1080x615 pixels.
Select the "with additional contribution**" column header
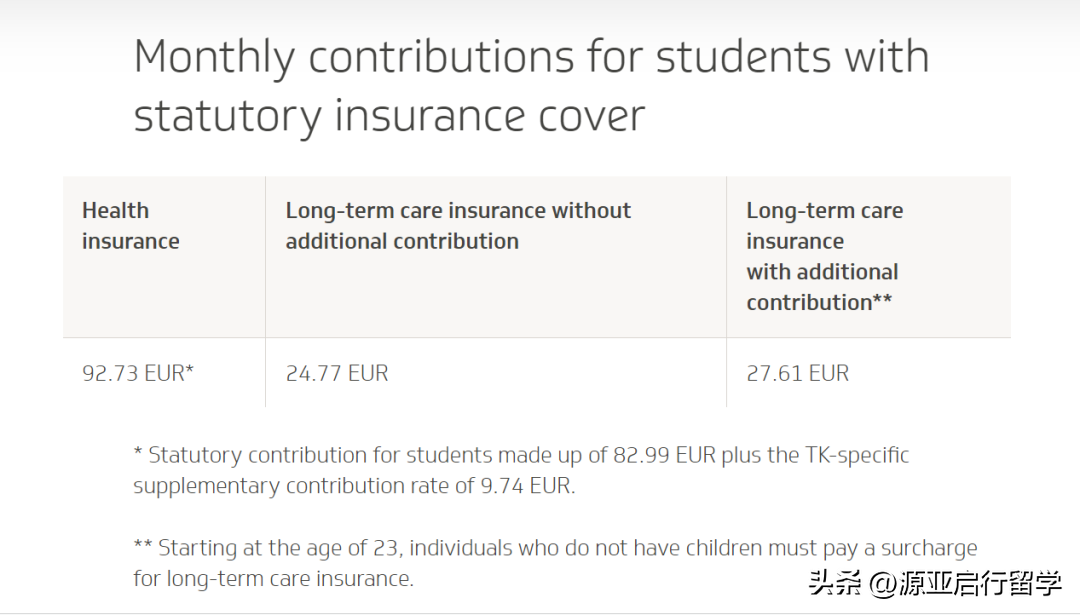tap(824, 256)
